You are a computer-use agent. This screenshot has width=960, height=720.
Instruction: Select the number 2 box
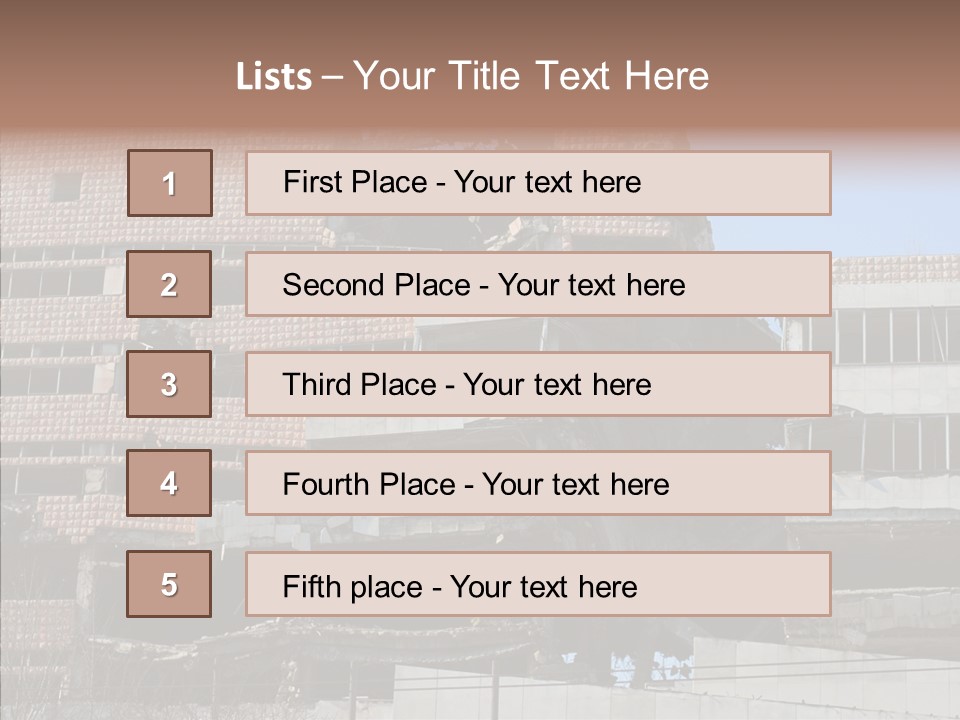click(170, 284)
